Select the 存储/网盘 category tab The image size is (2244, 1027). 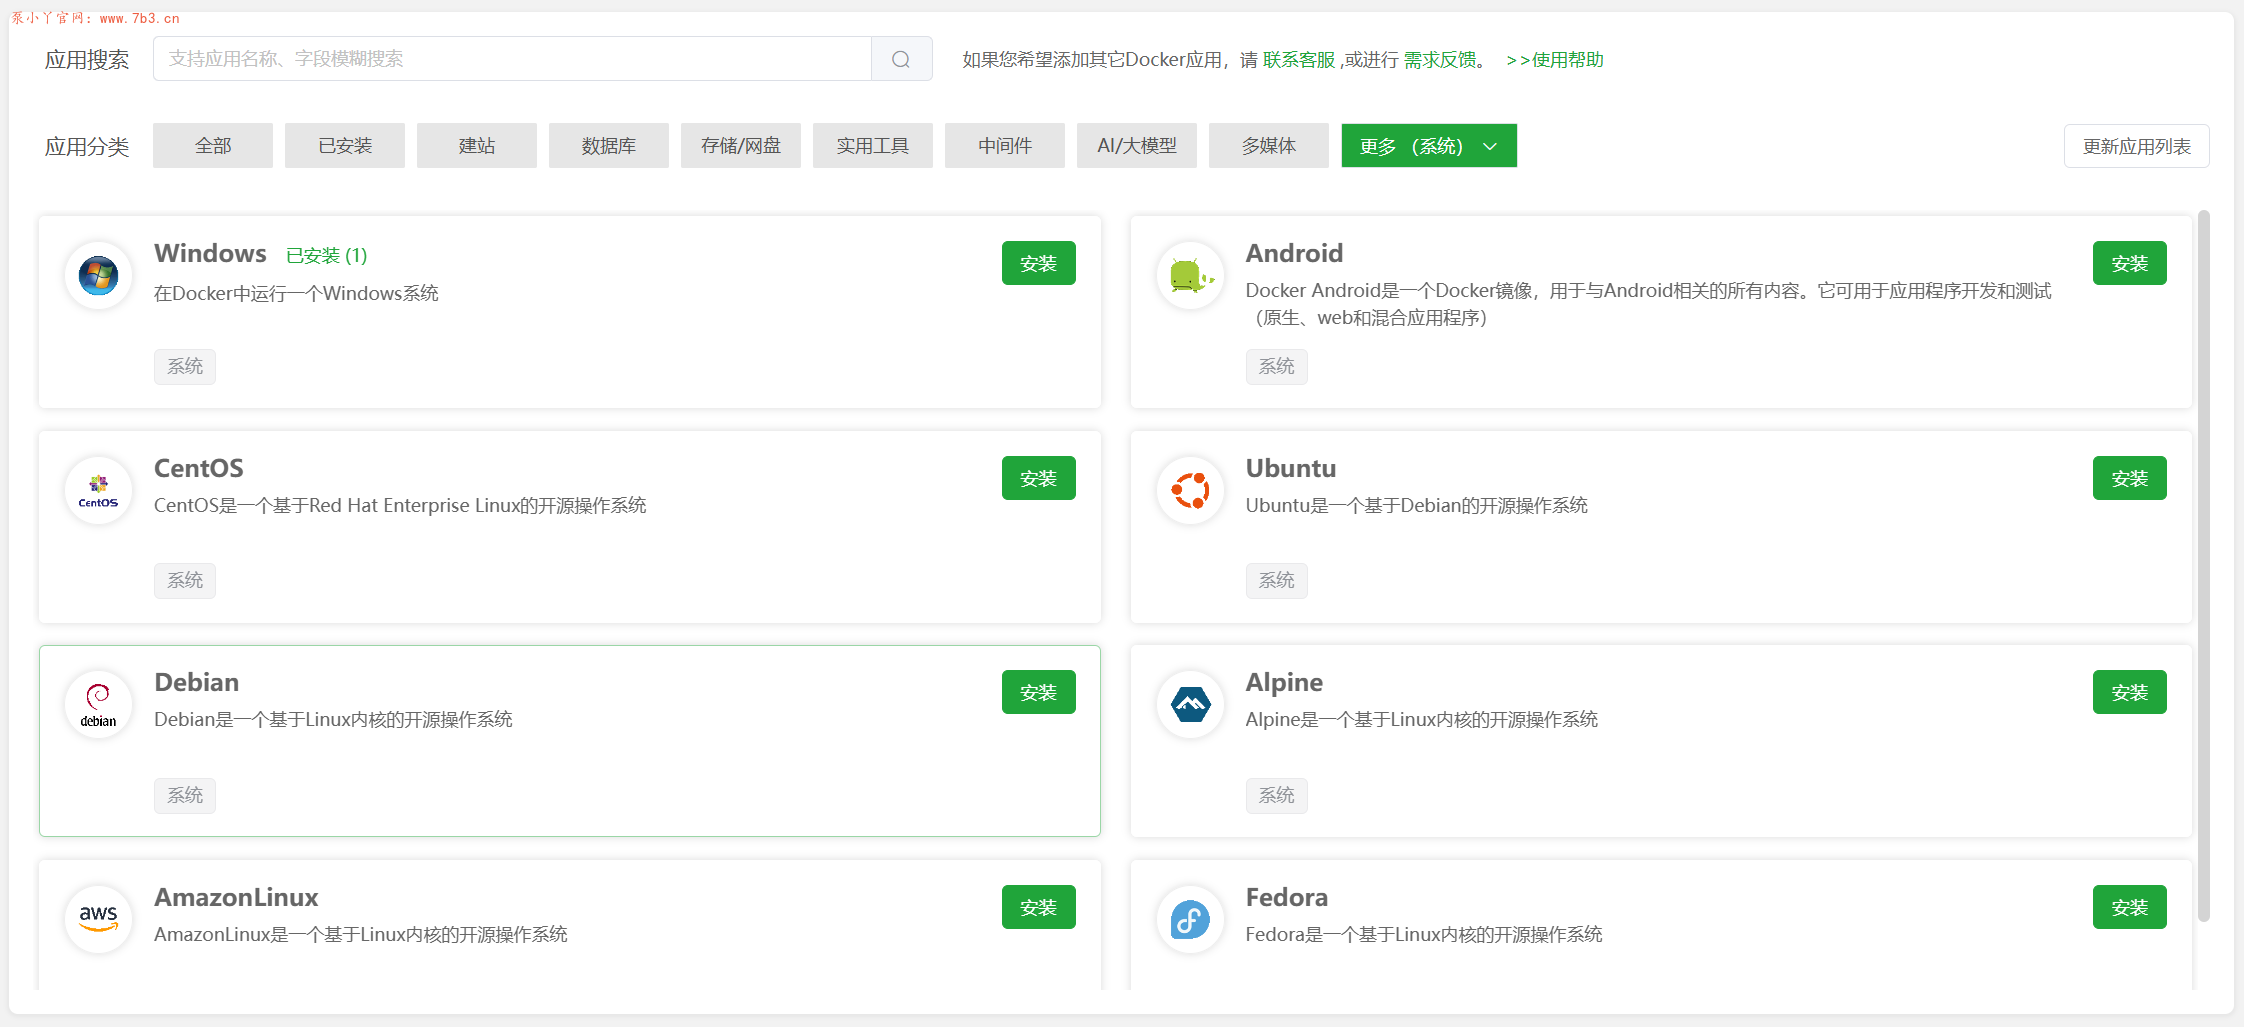coord(741,146)
